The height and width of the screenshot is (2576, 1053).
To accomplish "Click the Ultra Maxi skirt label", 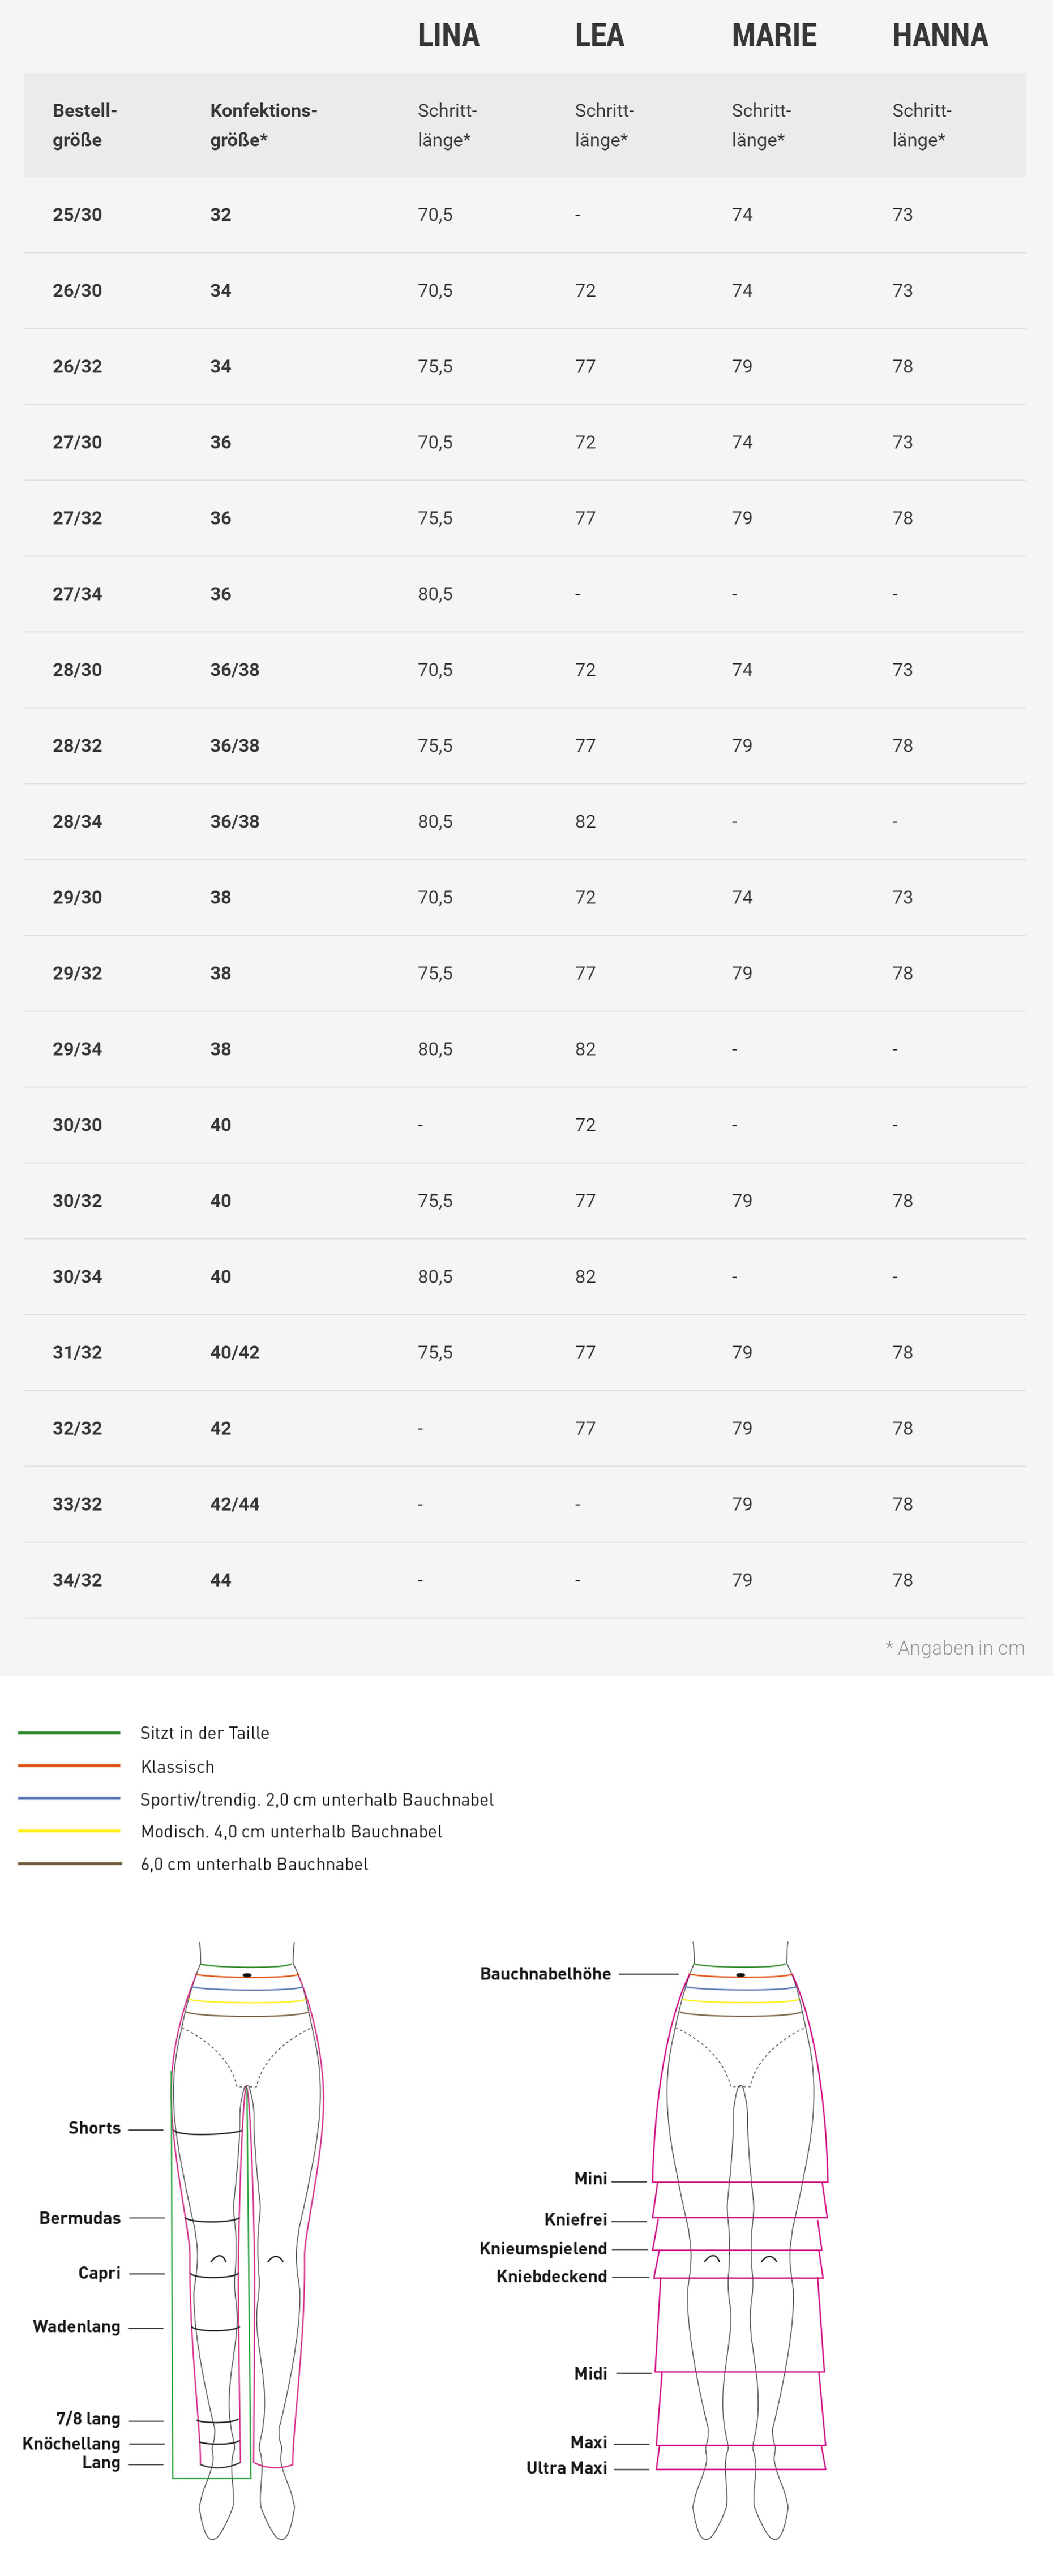I will pyautogui.click(x=566, y=2468).
